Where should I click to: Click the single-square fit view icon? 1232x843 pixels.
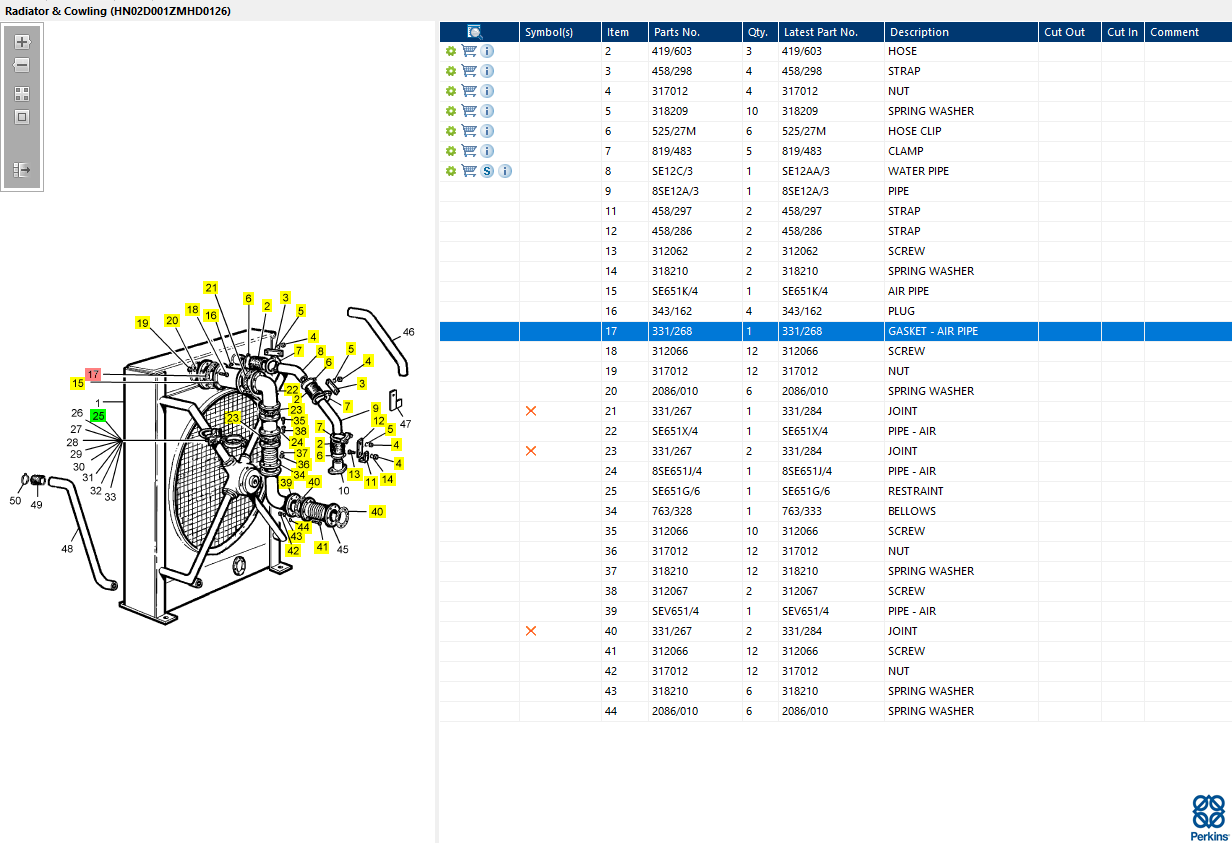tap(22, 117)
